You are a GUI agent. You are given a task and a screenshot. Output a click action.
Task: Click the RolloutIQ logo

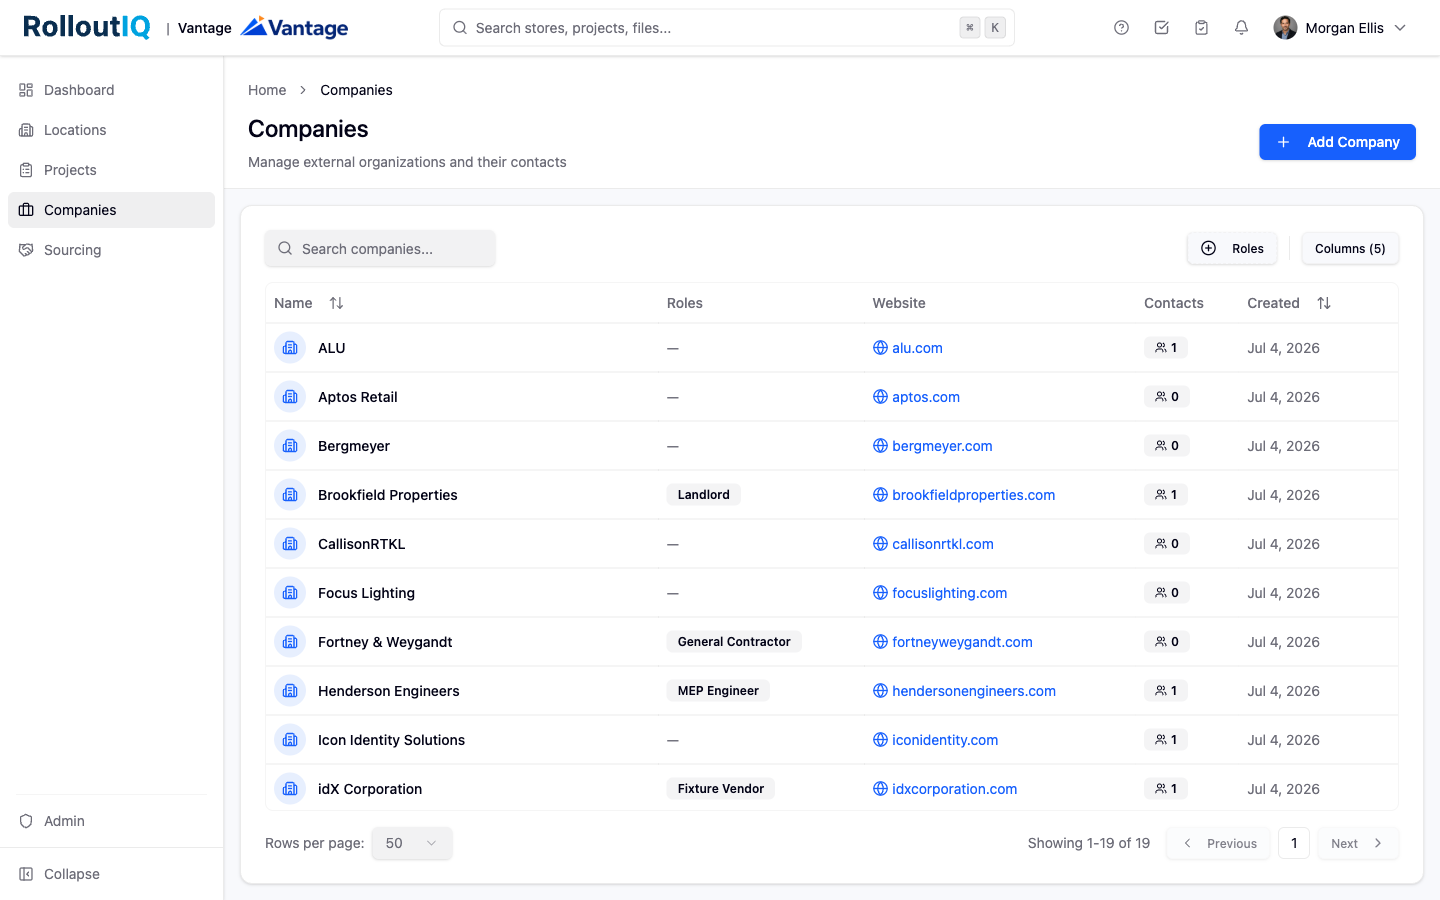[87, 27]
